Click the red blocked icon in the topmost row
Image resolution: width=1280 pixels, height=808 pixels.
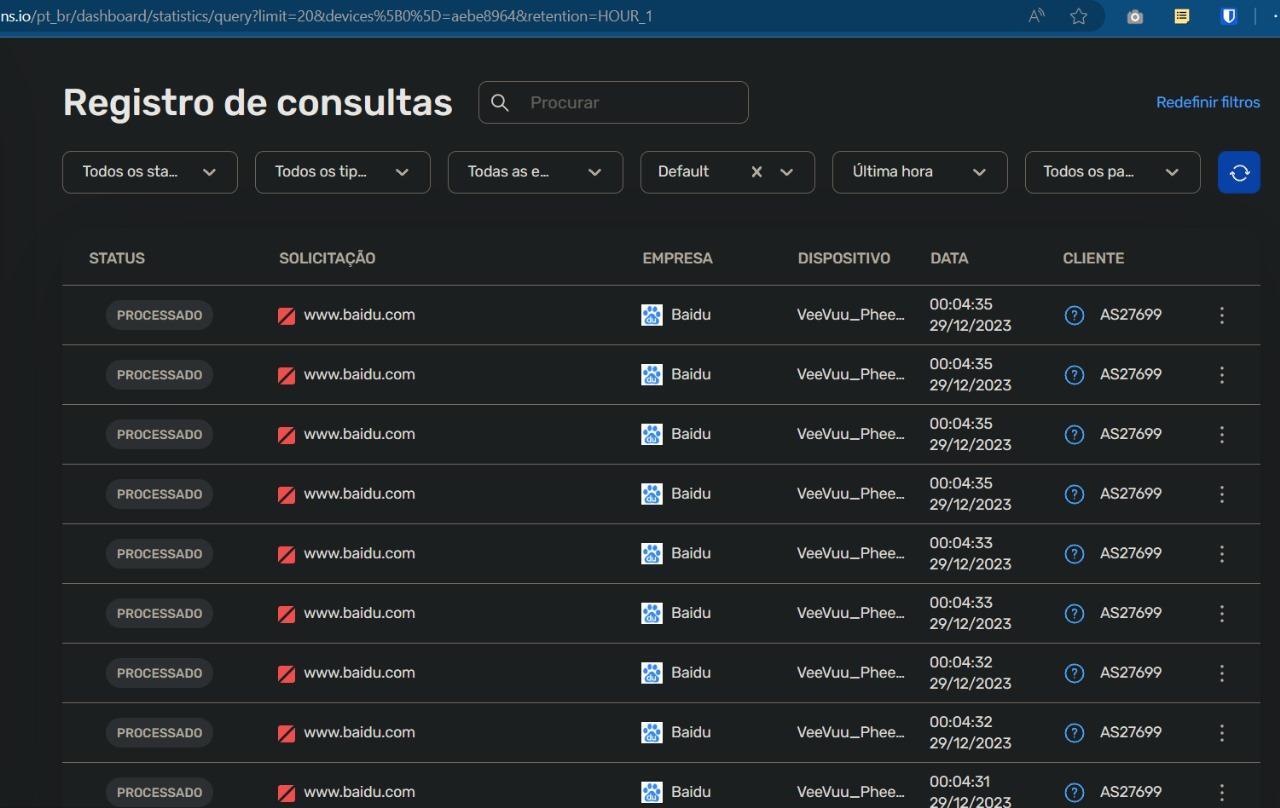pyautogui.click(x=286, y=316)
